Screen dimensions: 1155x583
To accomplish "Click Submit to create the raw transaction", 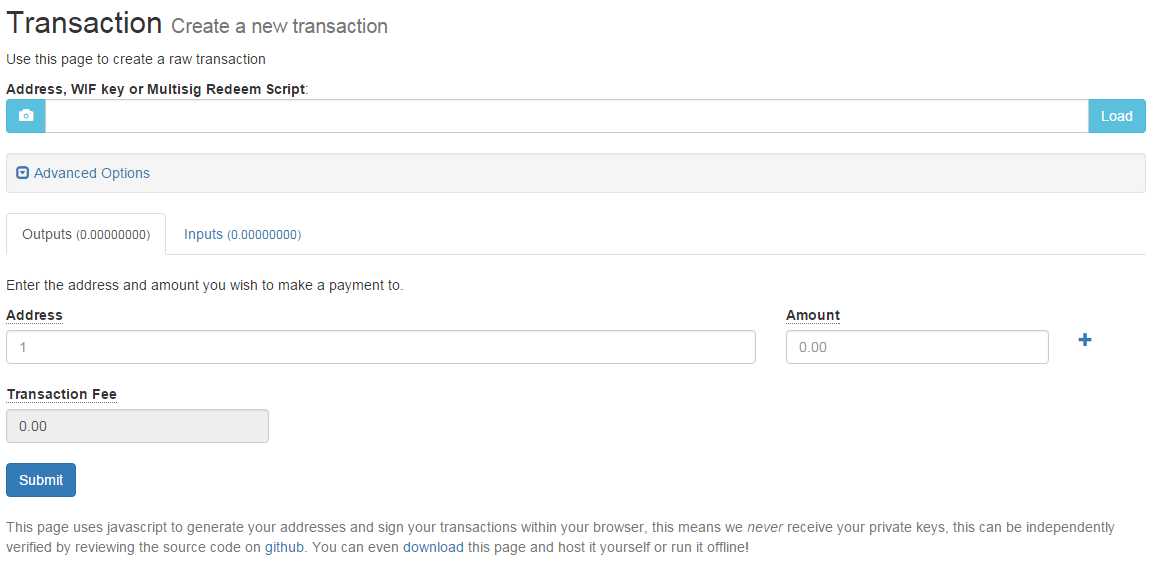I will 40,479.
